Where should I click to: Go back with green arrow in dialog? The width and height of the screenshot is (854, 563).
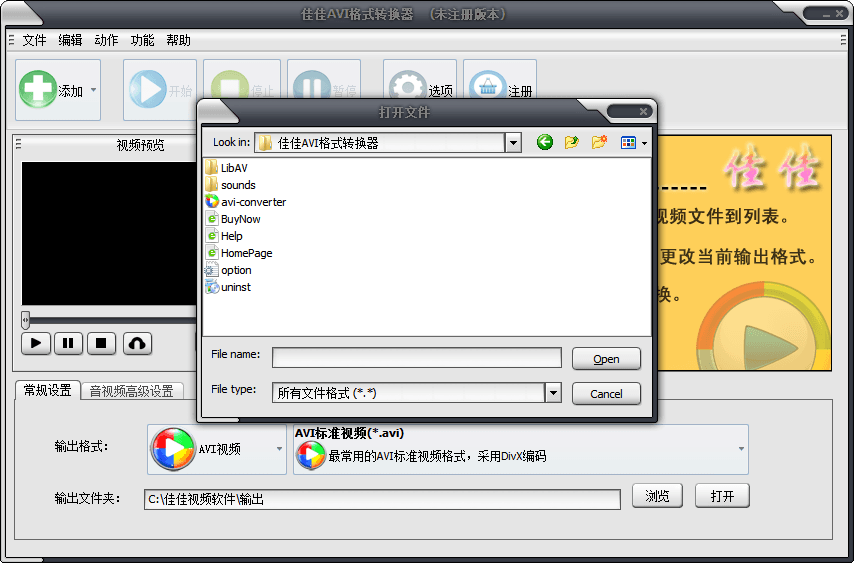(x=545, y=143)
